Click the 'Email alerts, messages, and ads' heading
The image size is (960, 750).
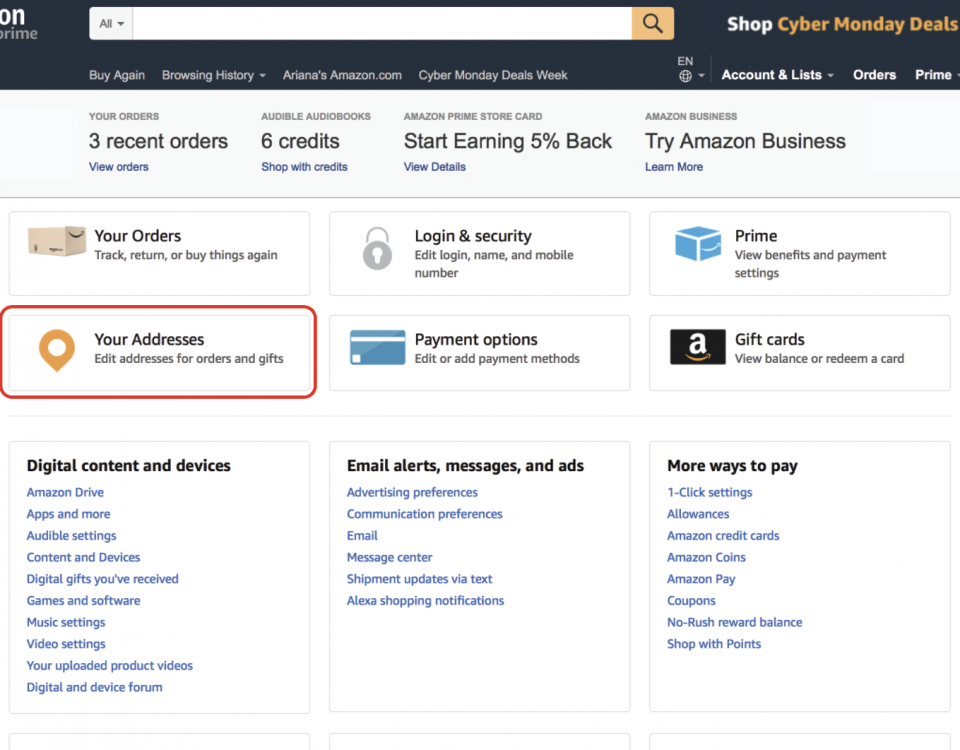(x=465, y=465)
